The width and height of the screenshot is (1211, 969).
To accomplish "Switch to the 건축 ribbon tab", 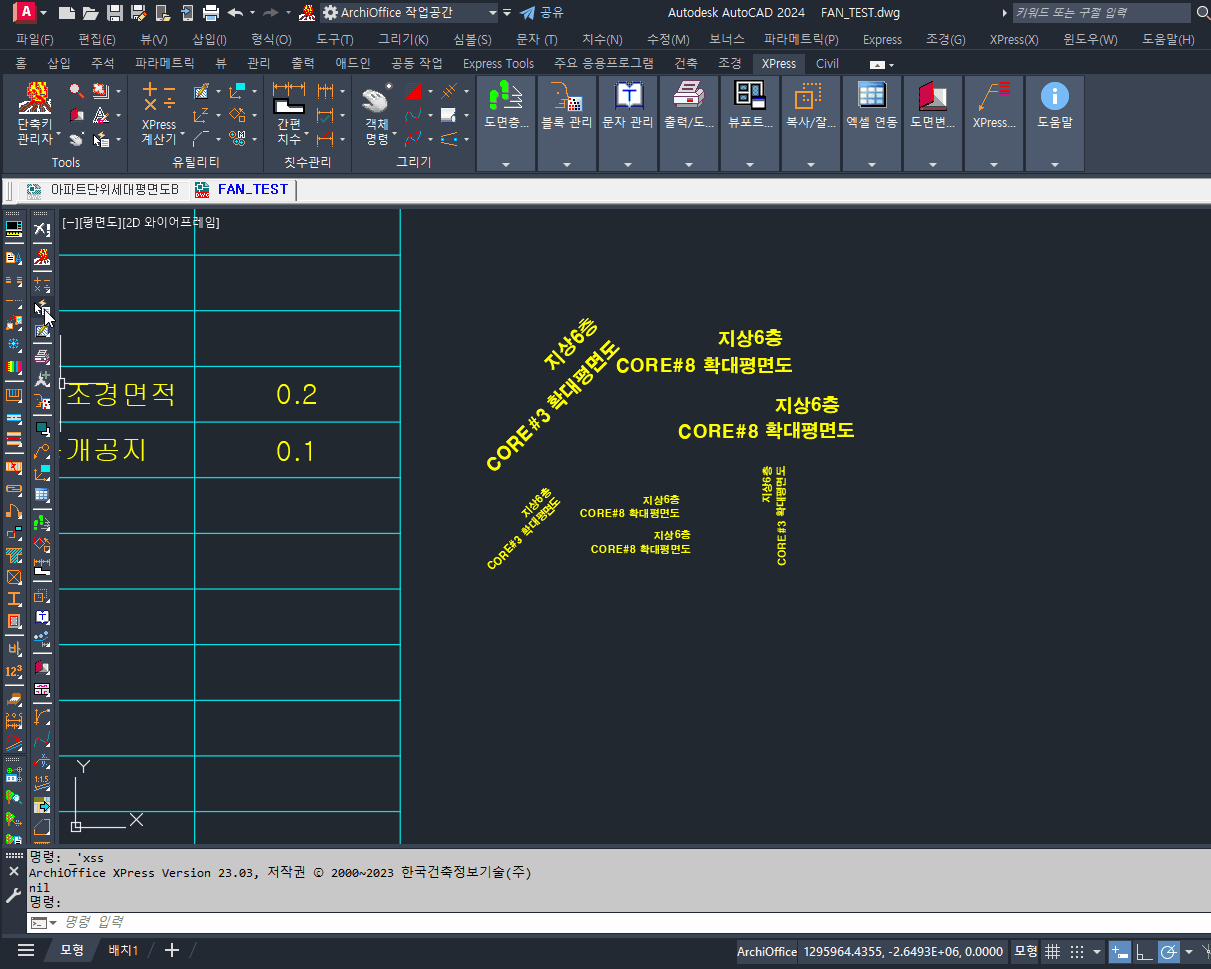I will (686, 63).
